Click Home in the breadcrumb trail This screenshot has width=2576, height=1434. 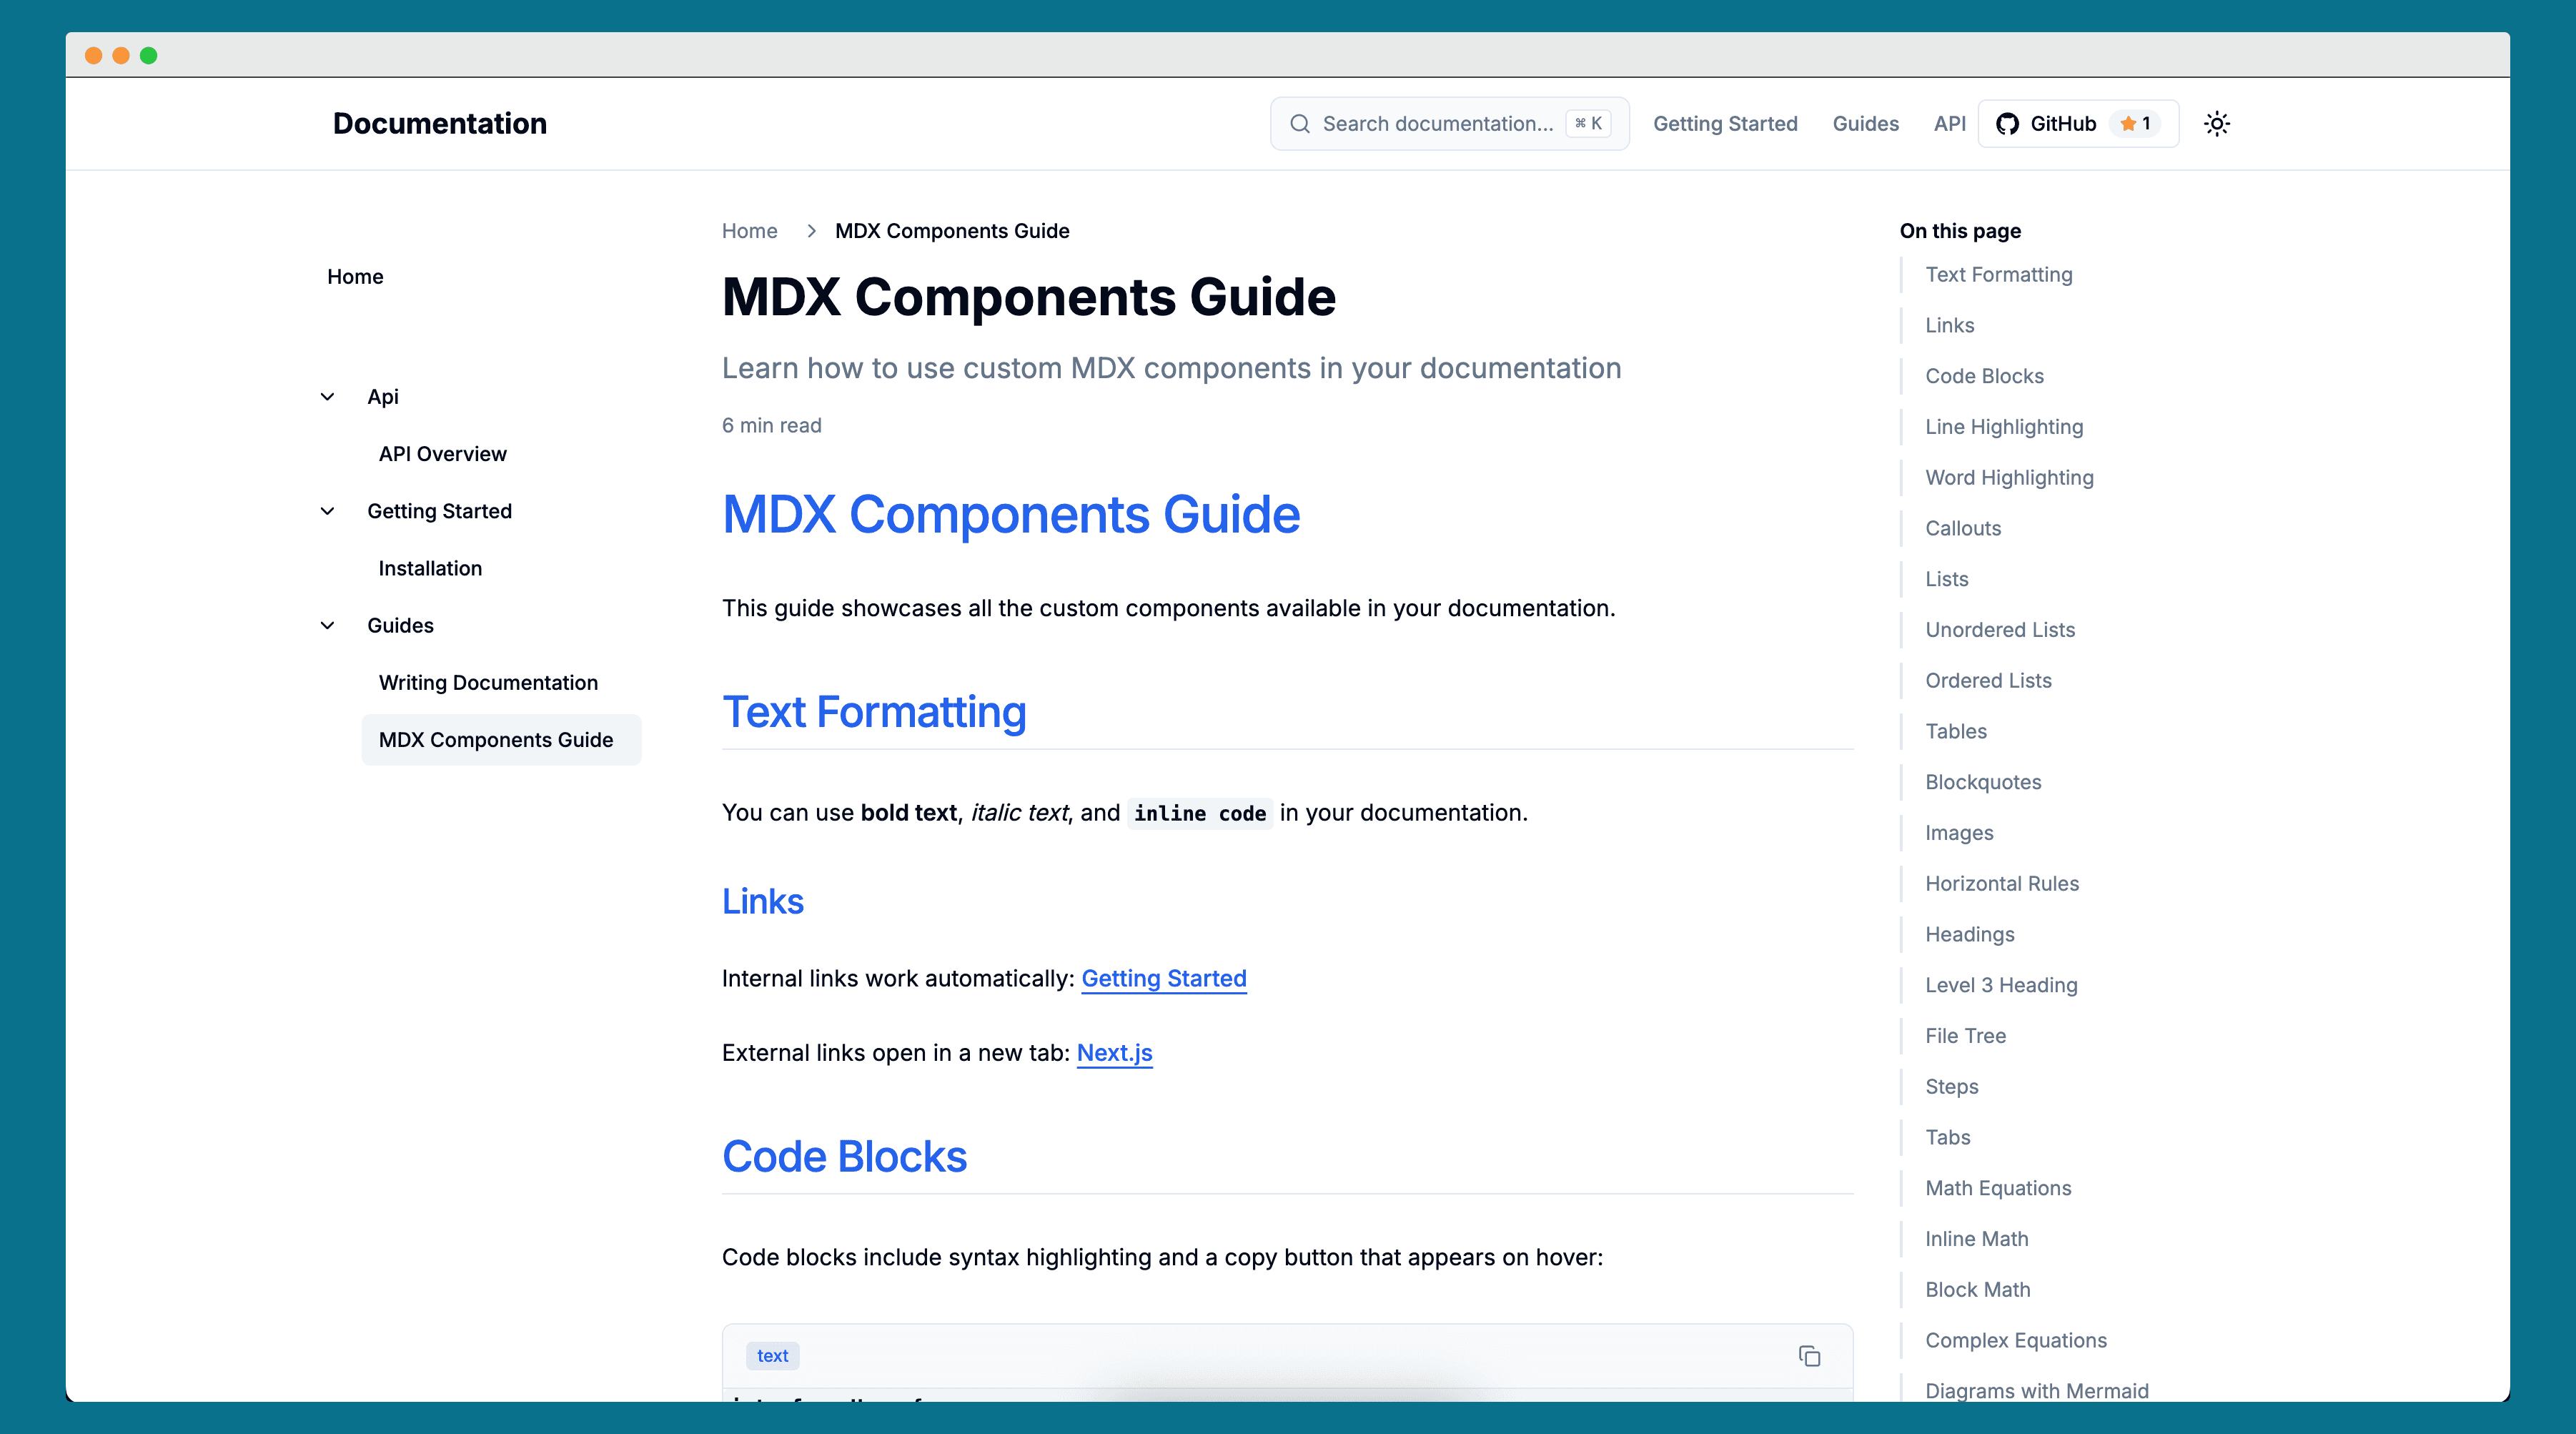click(x=749, y=231)
